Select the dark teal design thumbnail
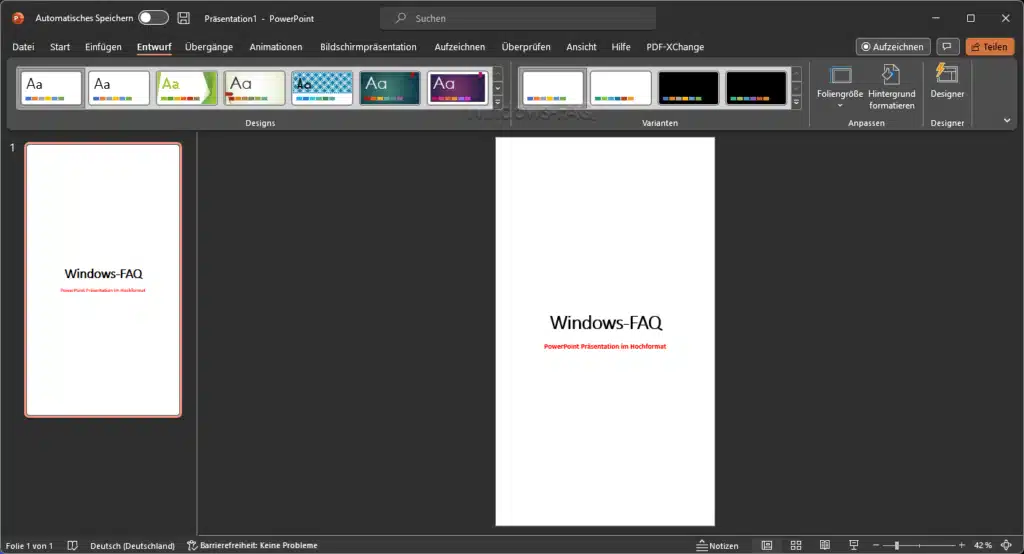 [390, 88]
